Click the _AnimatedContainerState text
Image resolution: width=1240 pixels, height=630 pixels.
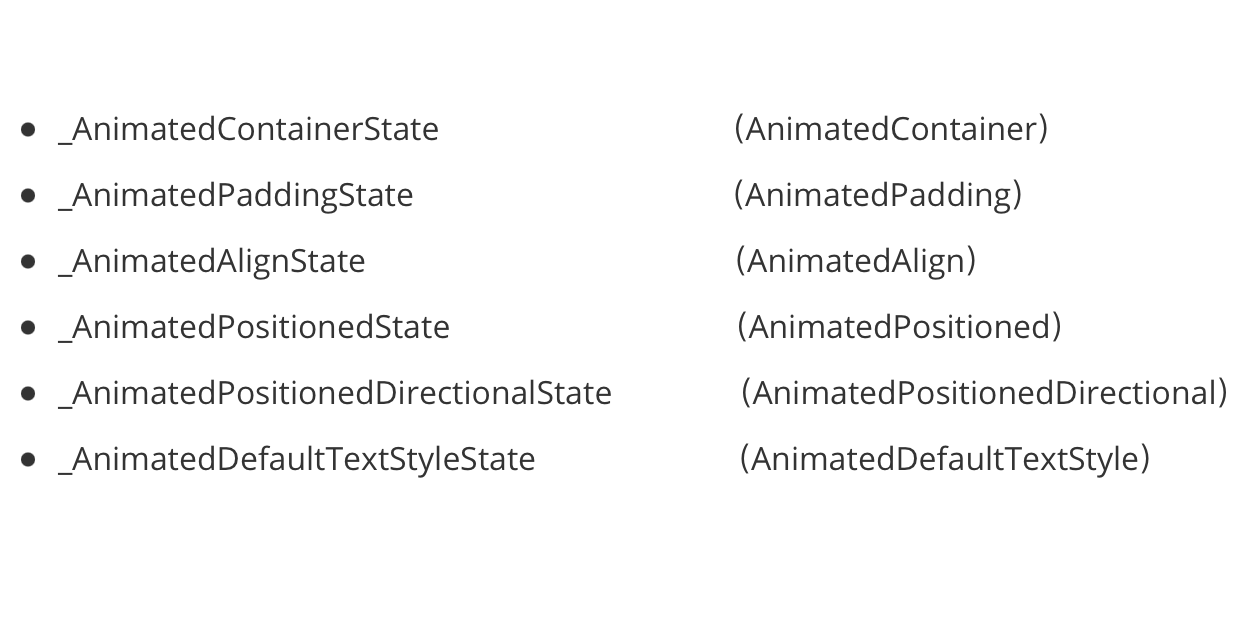click(x=249, y=130)
